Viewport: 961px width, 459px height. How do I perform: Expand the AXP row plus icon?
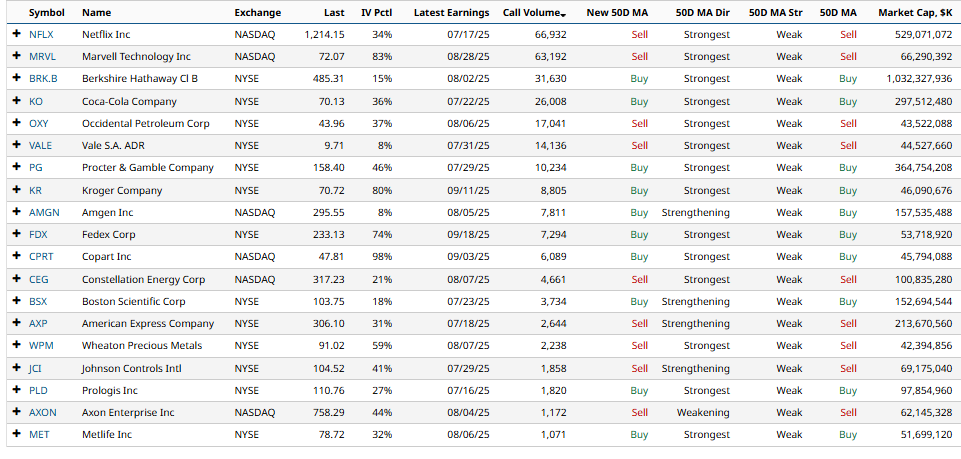coord(17,323)
